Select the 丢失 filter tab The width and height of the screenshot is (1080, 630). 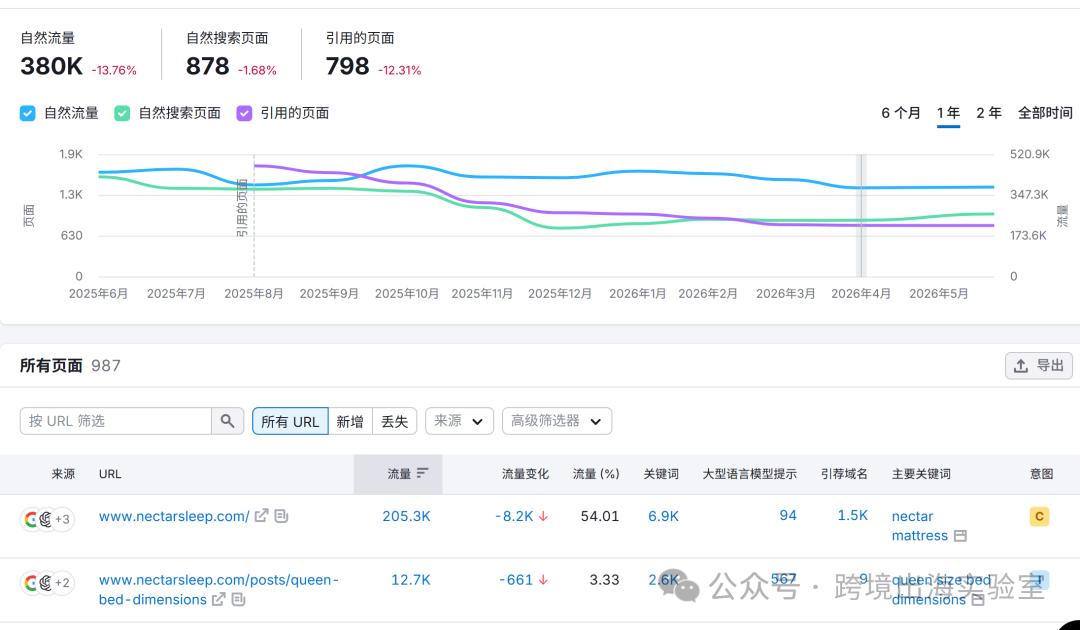click(x=395, y=421)
